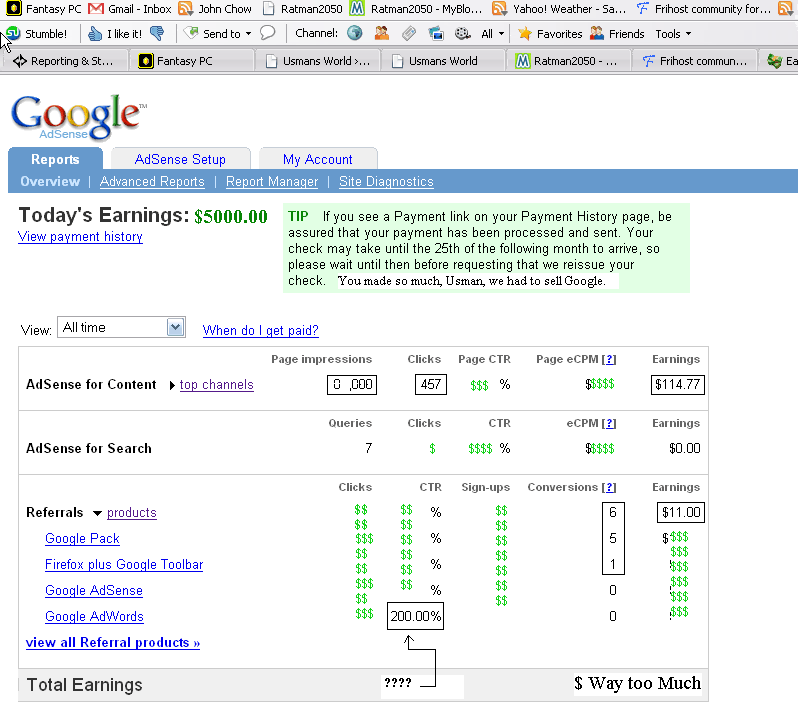This screenshot has height=711, width=798.
Task: Open the Fantasy PC bookmark
Action: (43, 9)
